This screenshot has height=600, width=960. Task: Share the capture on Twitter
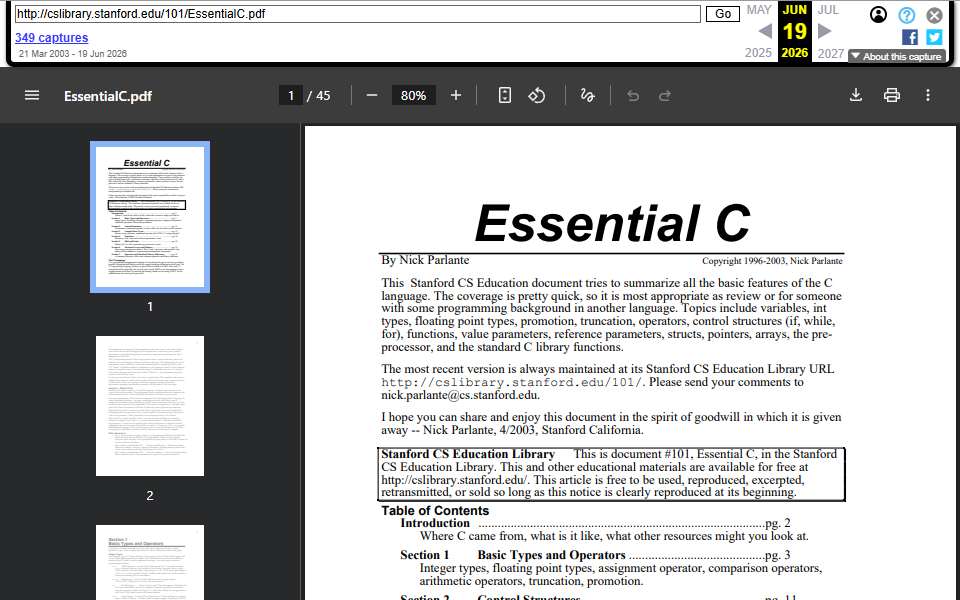934,37
